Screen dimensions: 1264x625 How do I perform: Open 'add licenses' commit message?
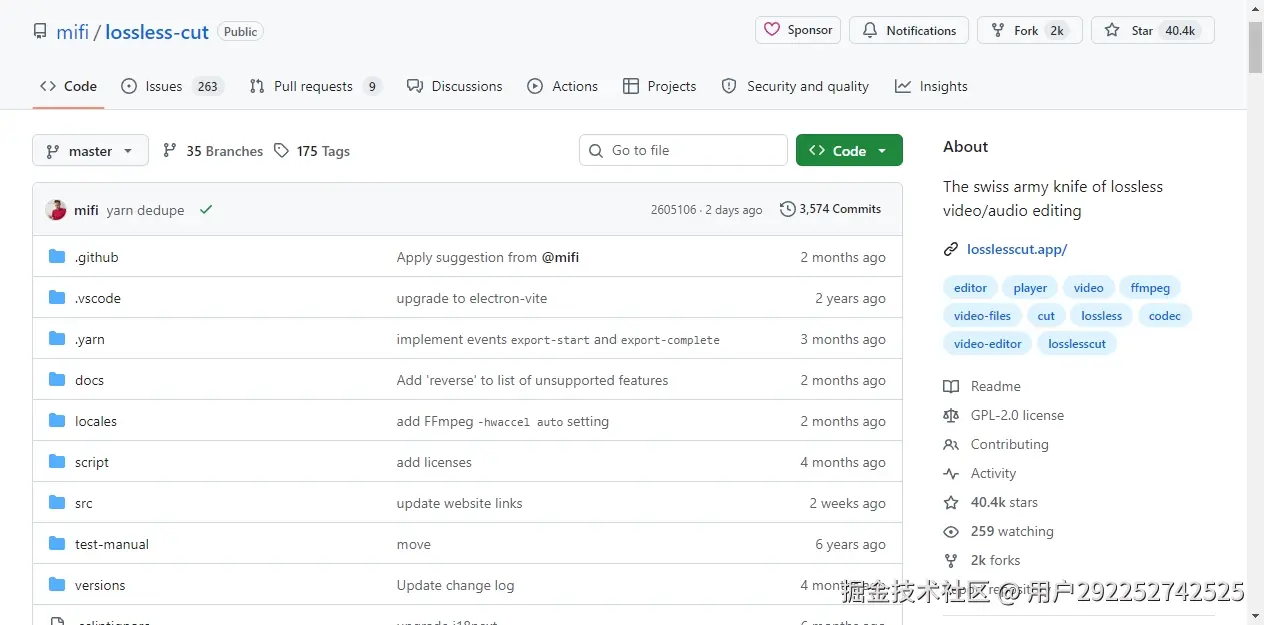coord(434,462)
